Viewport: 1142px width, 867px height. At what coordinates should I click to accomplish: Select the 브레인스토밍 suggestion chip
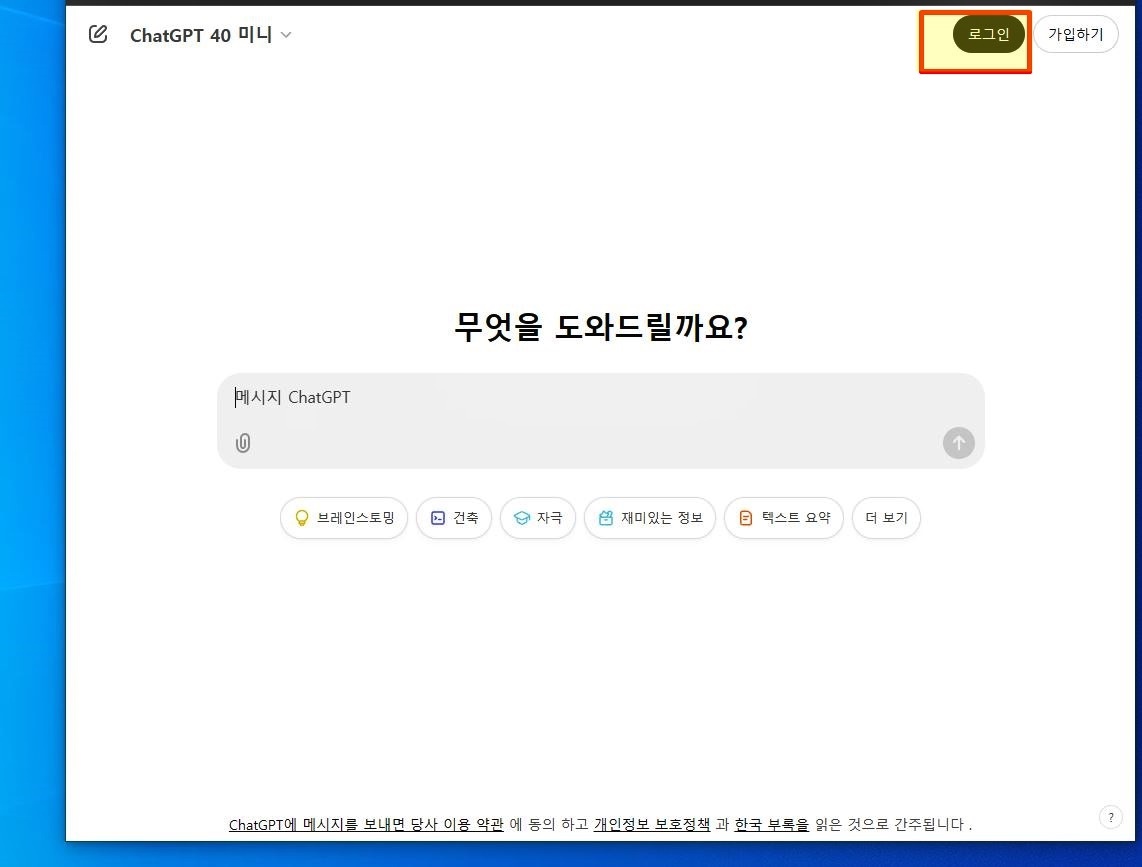(x=344, y=518)
